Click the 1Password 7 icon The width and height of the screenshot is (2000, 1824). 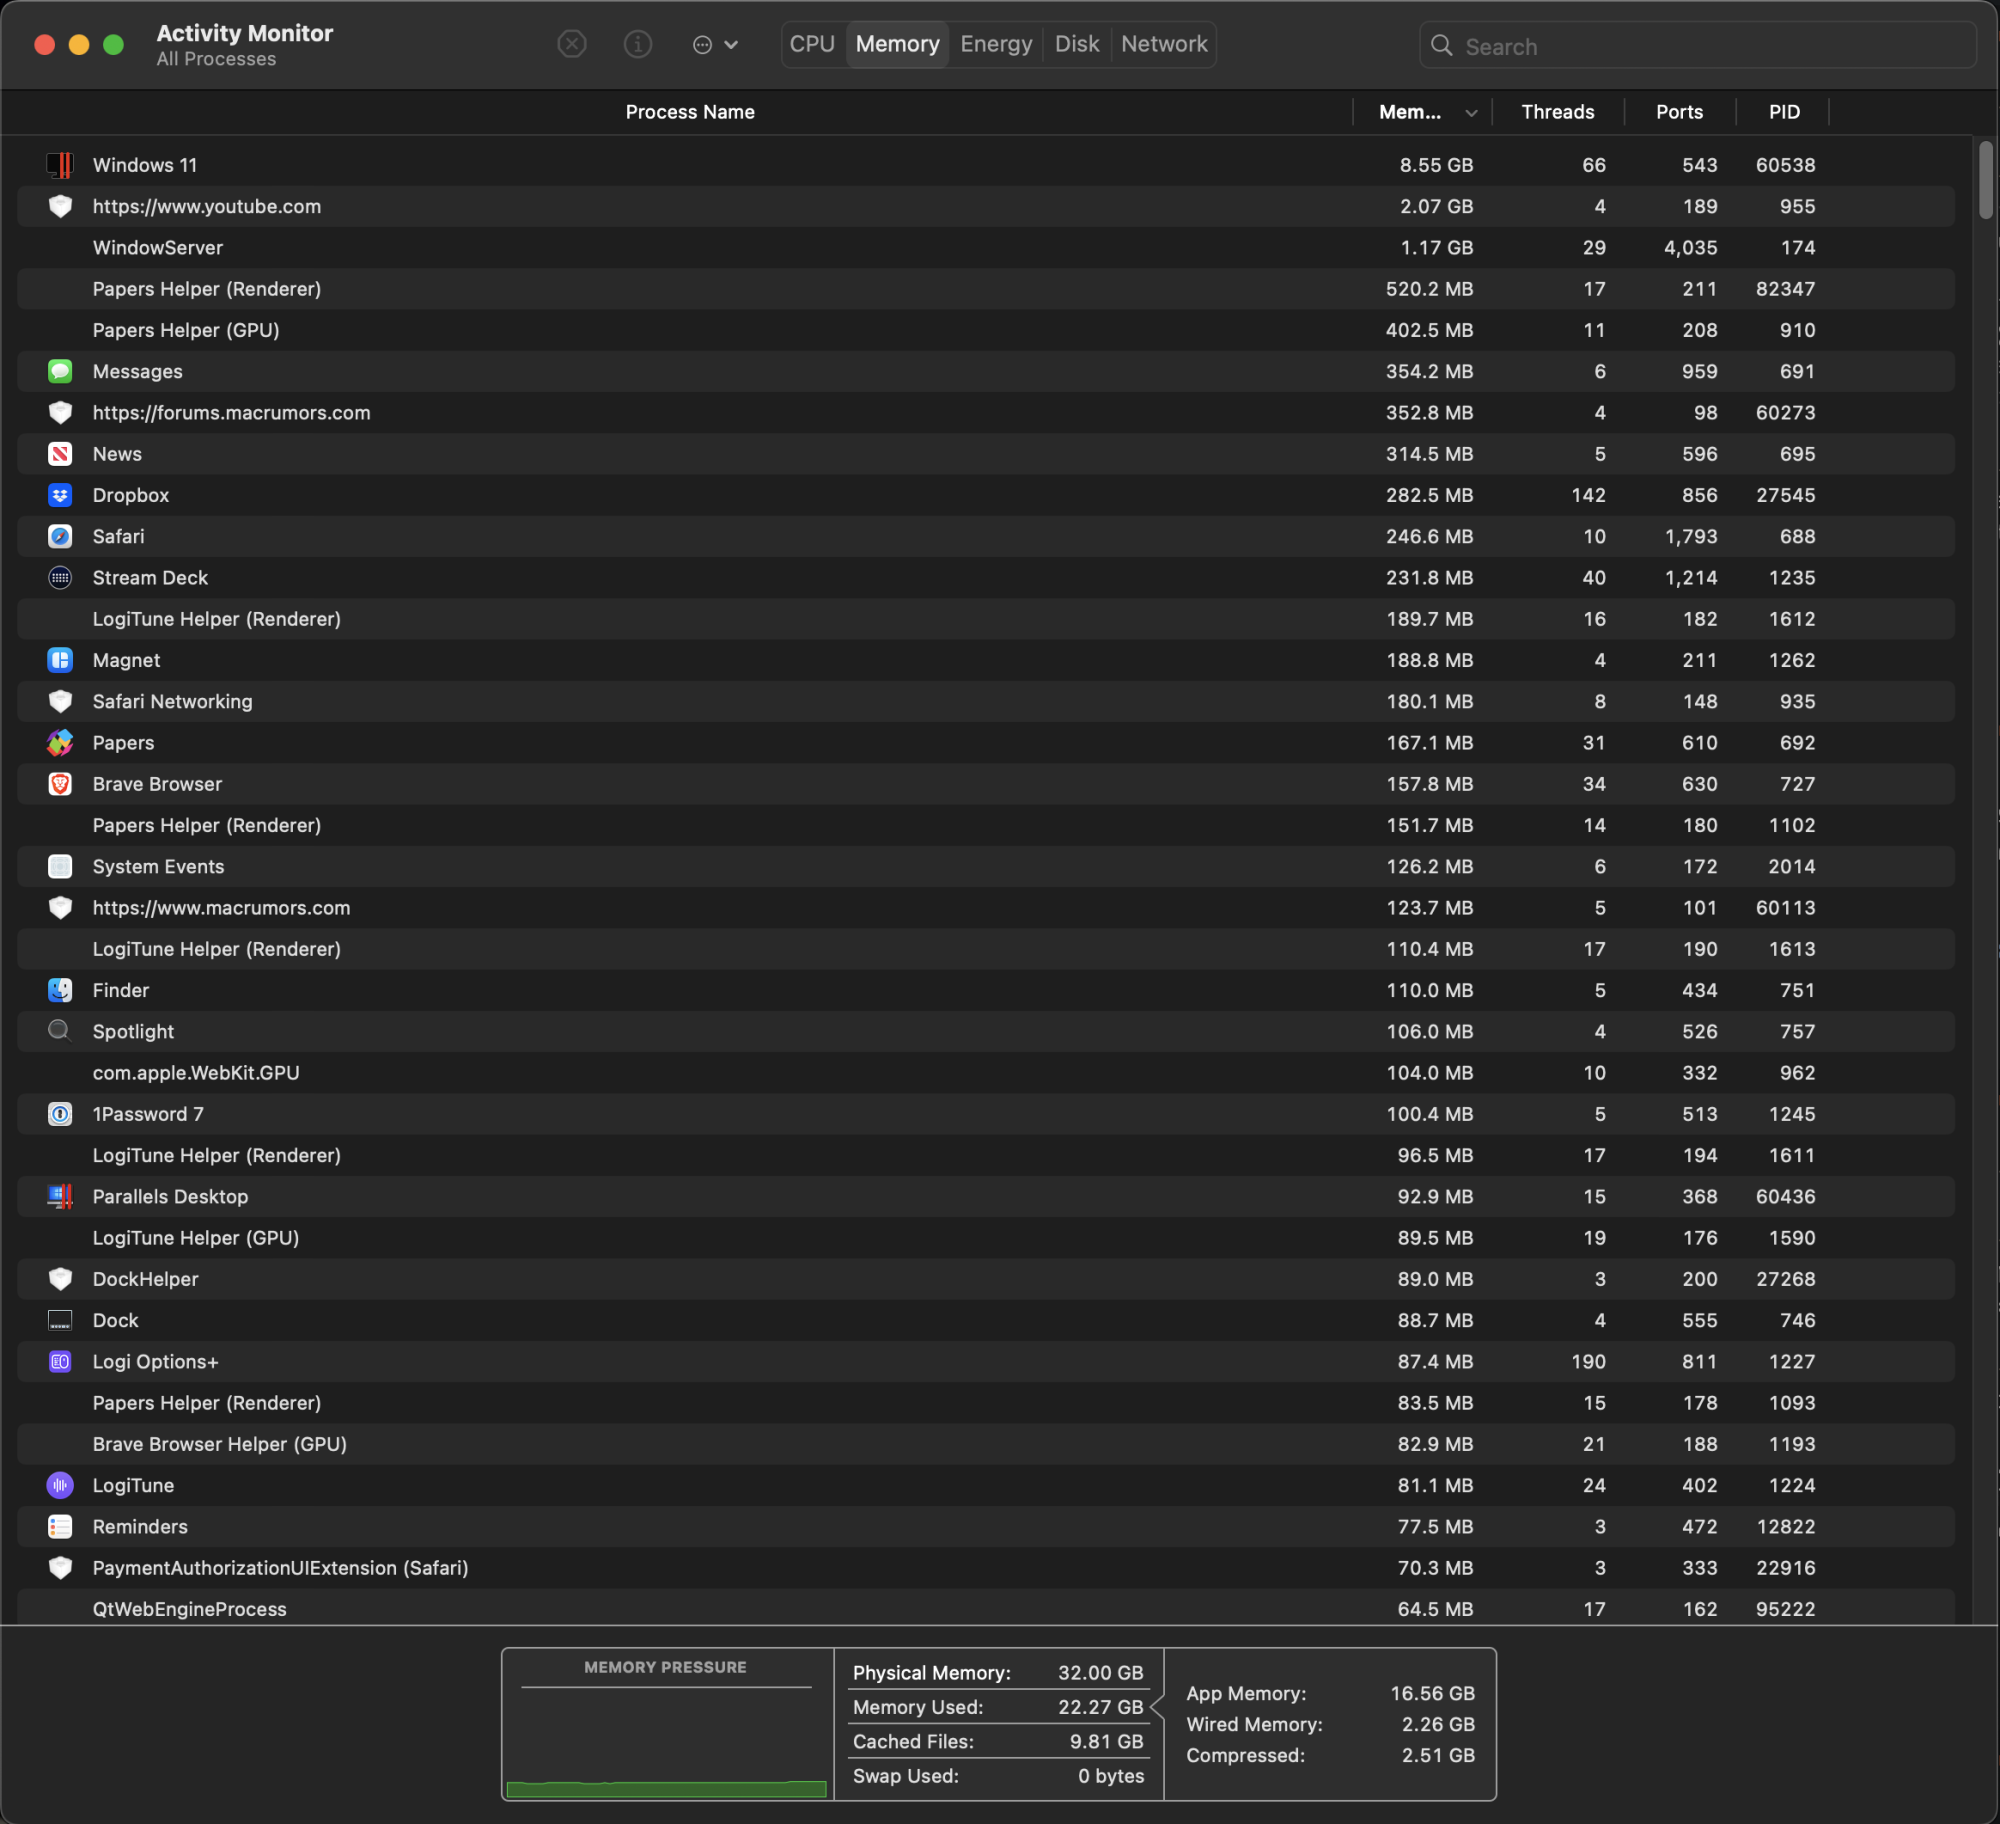60,1114
